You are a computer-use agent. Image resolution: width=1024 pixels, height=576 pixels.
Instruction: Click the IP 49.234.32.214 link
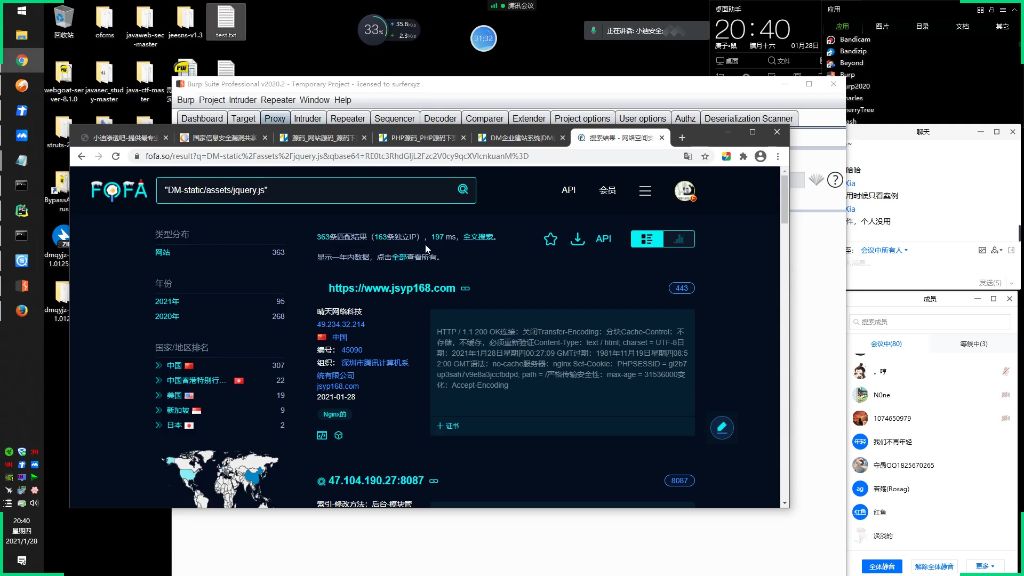point(341,324)
